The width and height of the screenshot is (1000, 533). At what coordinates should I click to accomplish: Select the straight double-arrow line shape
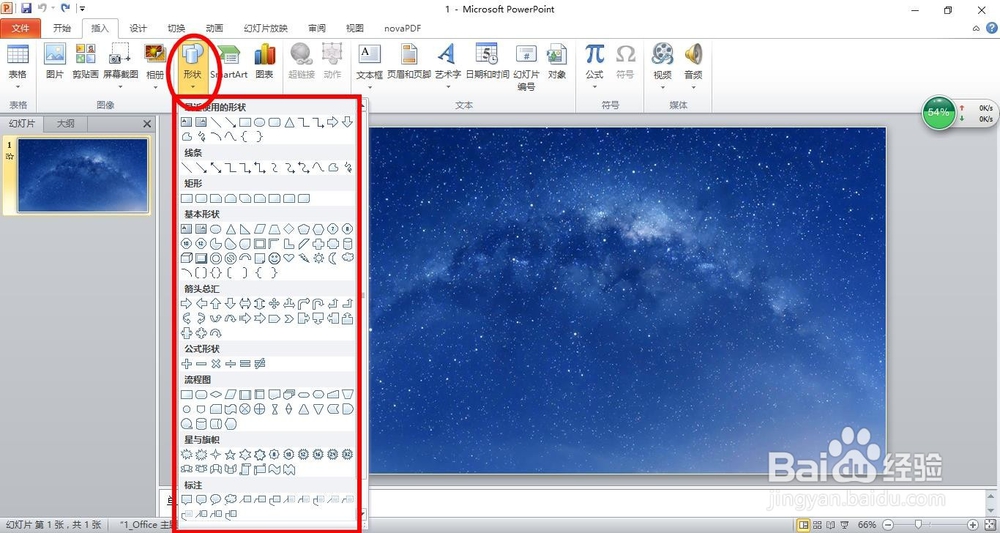216,167
